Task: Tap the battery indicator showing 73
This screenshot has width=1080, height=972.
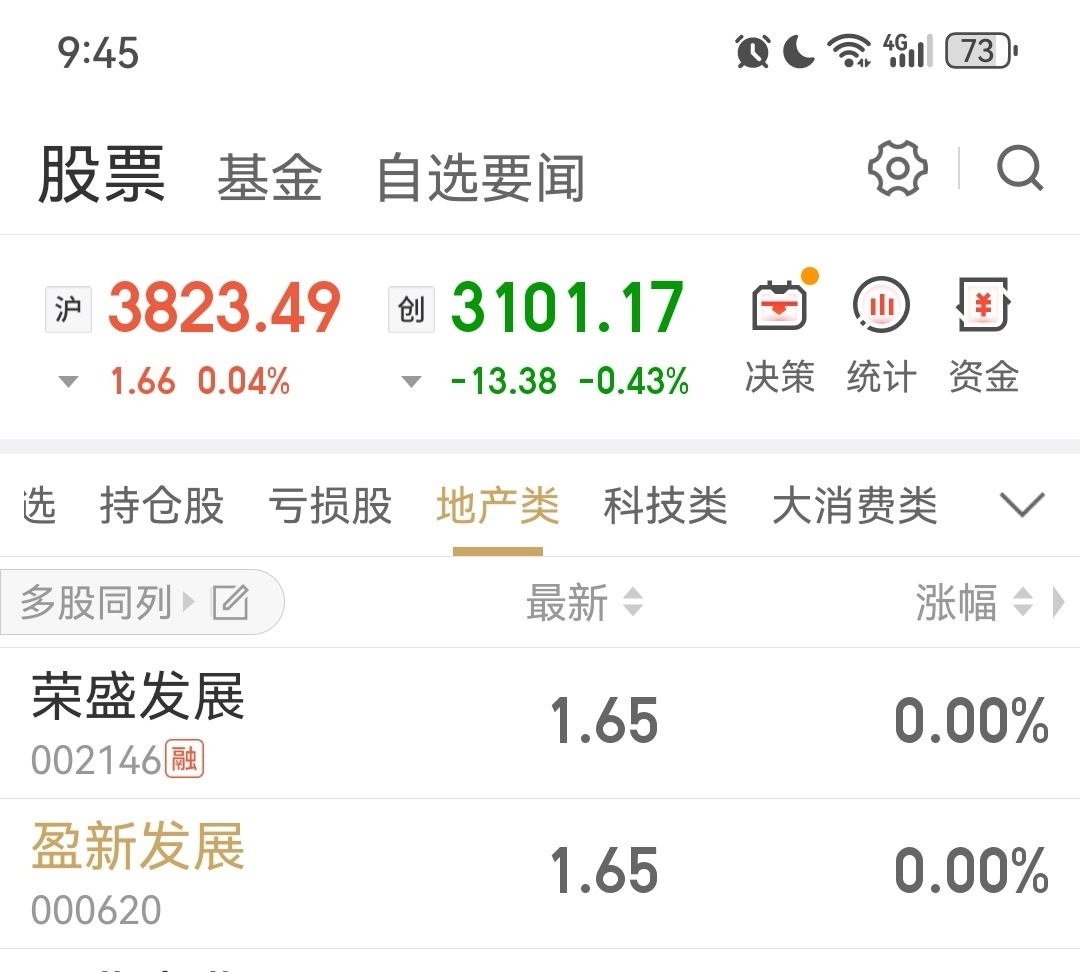Action: point(981,51)
